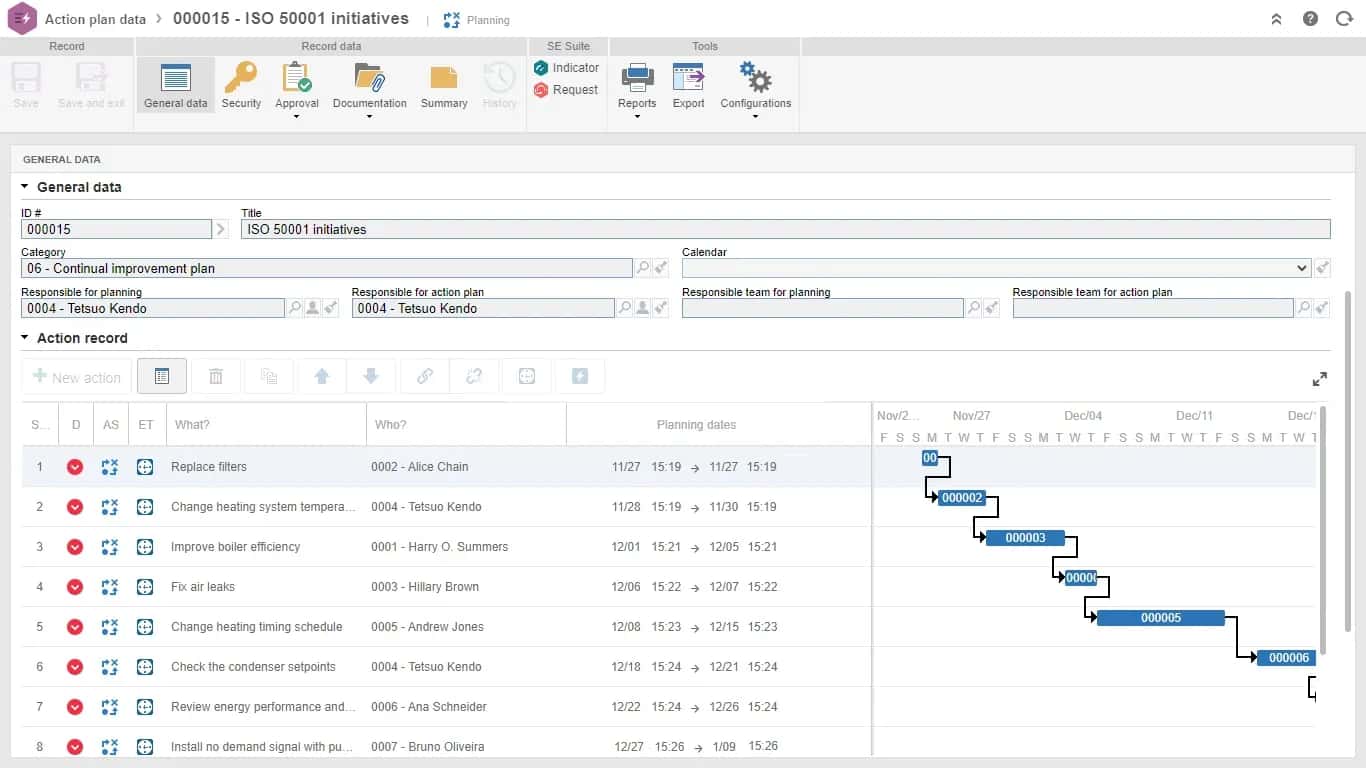Click 0003 - Hillary Brown cell
Viewport: 1366px width, 768px height.
(425, 587)
